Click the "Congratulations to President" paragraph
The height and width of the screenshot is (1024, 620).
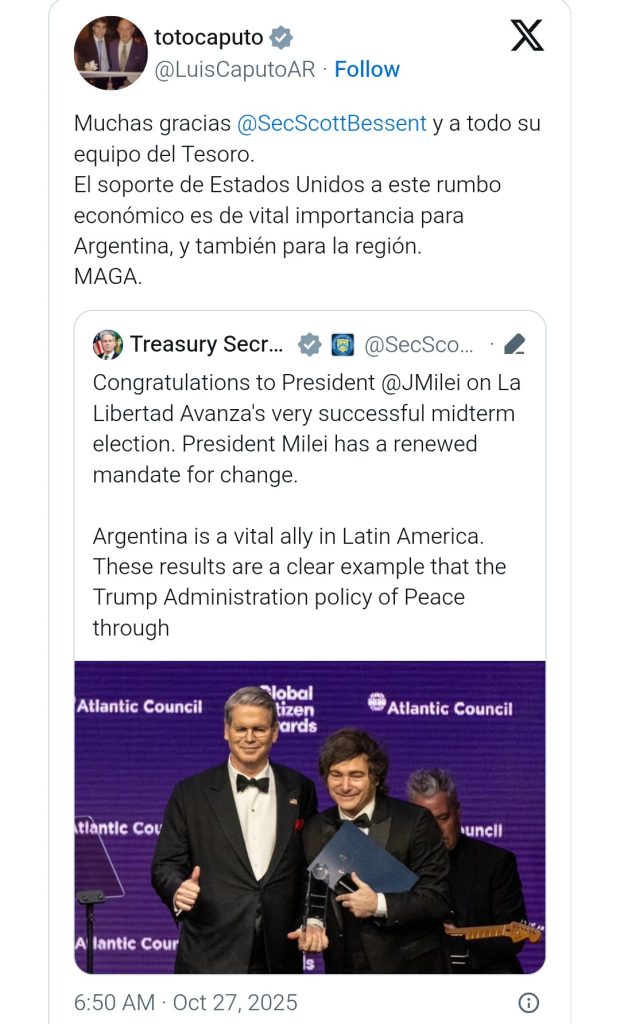(307, 428)
